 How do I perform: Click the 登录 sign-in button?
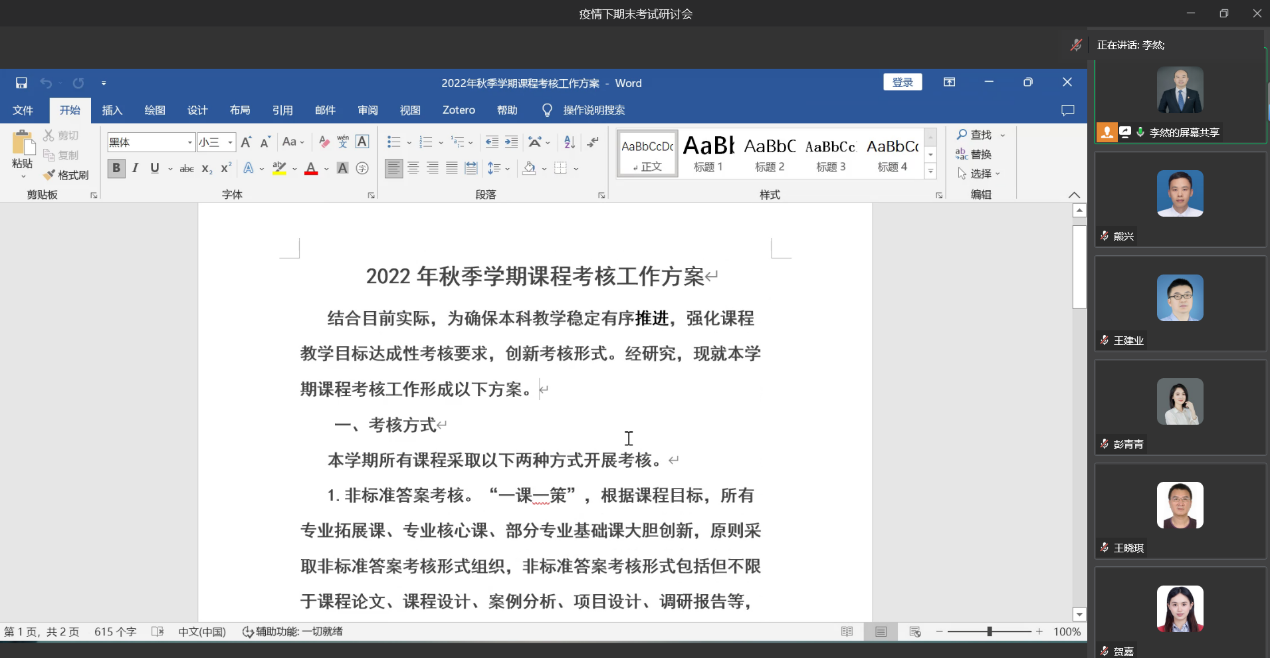[x=902, y=83]
